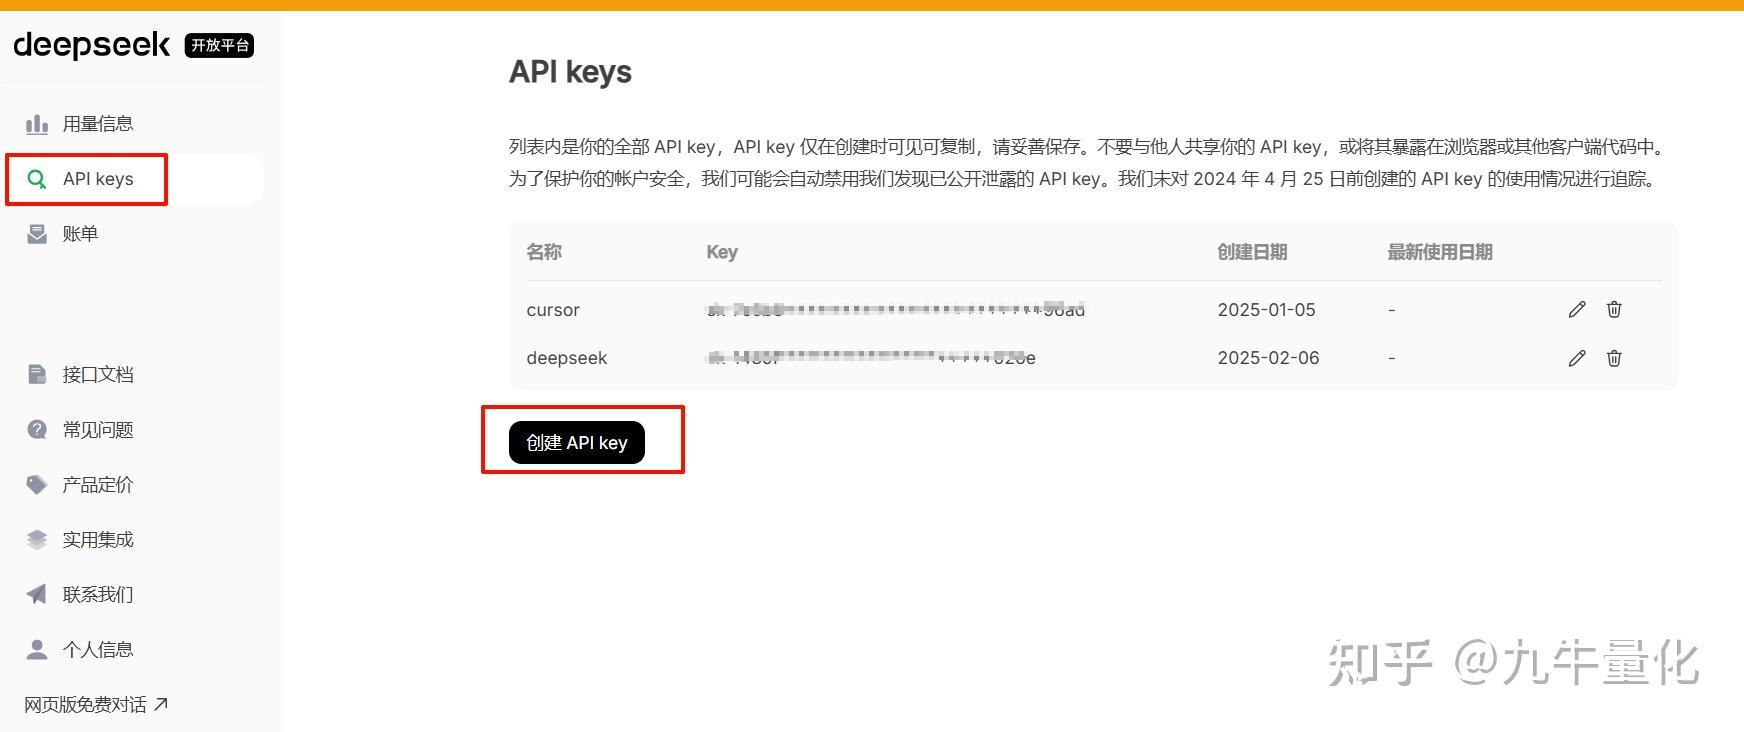This screenshot has width=1744, height=732.
Task: Delete the cursor API key
Action: click(1614, 310)
